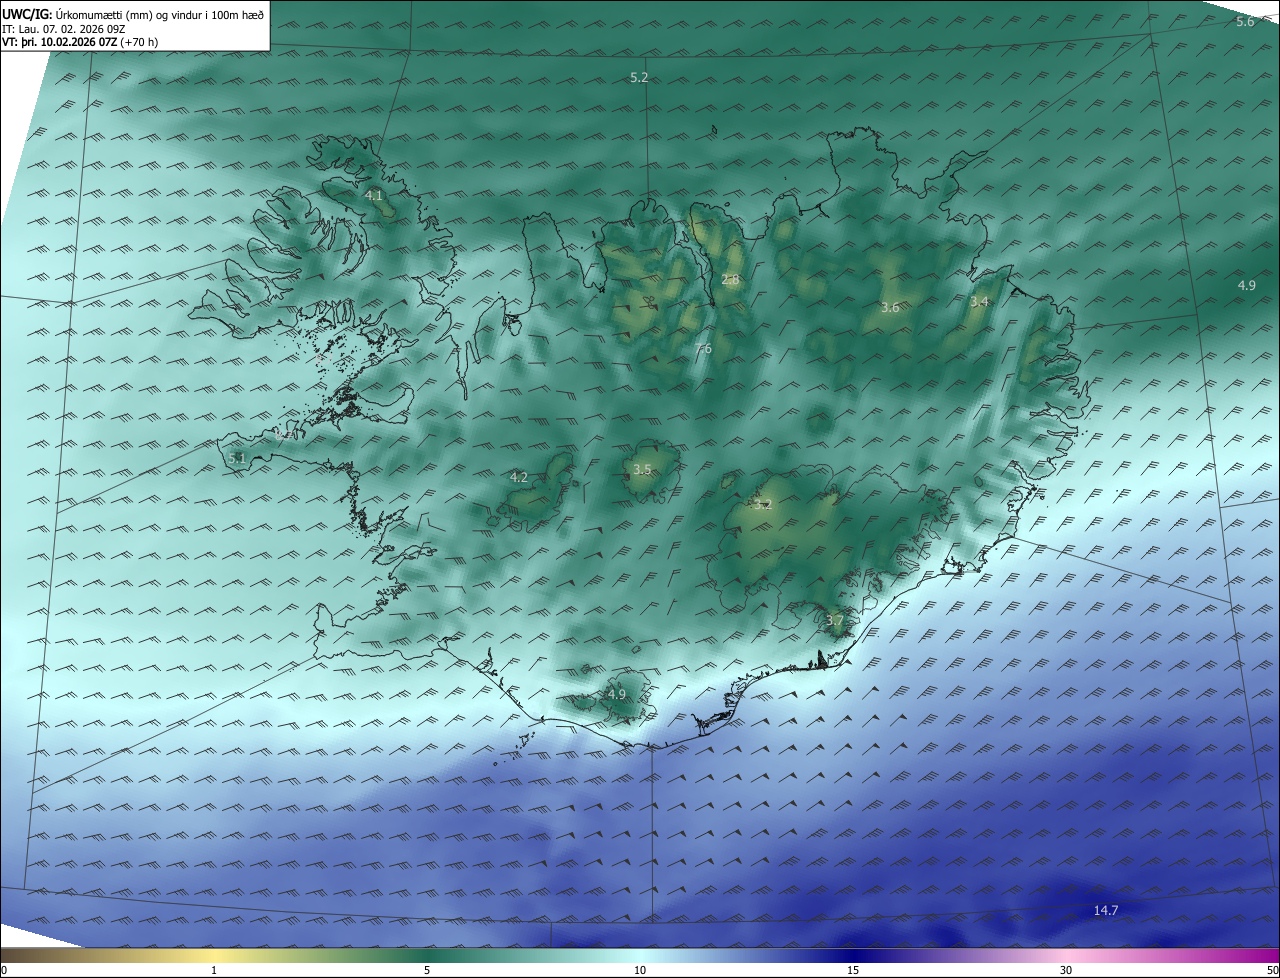Click the colour scale tick label 1
Screen dimensions: 1280x978
coord(214,970)
